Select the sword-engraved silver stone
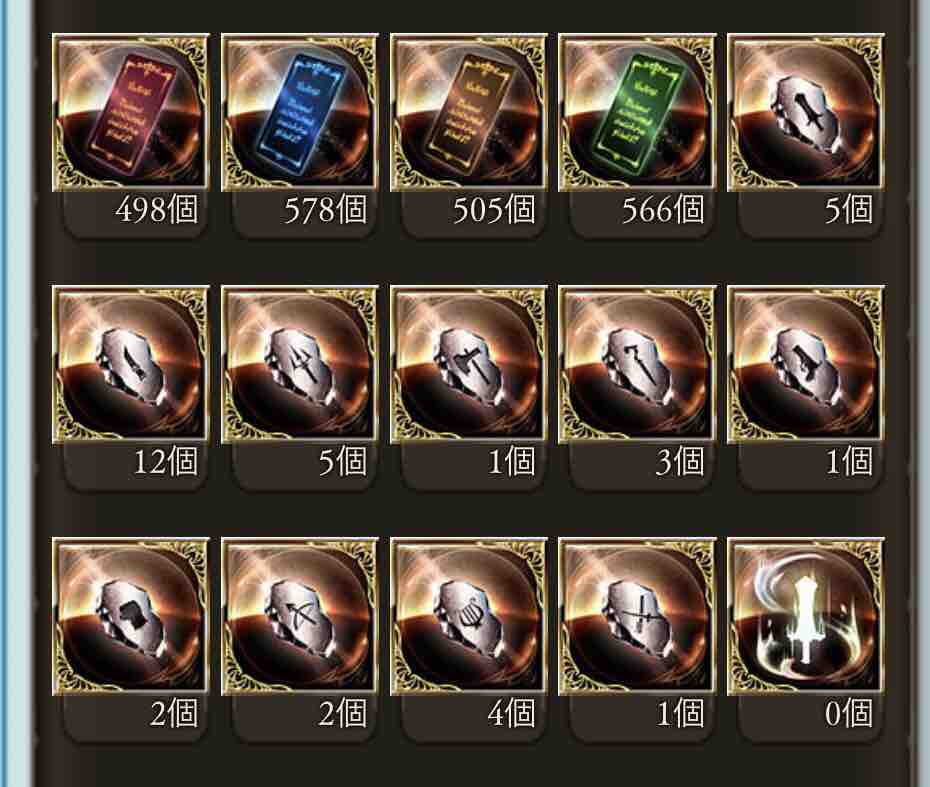The image size is (930, 787). point(806,113)
